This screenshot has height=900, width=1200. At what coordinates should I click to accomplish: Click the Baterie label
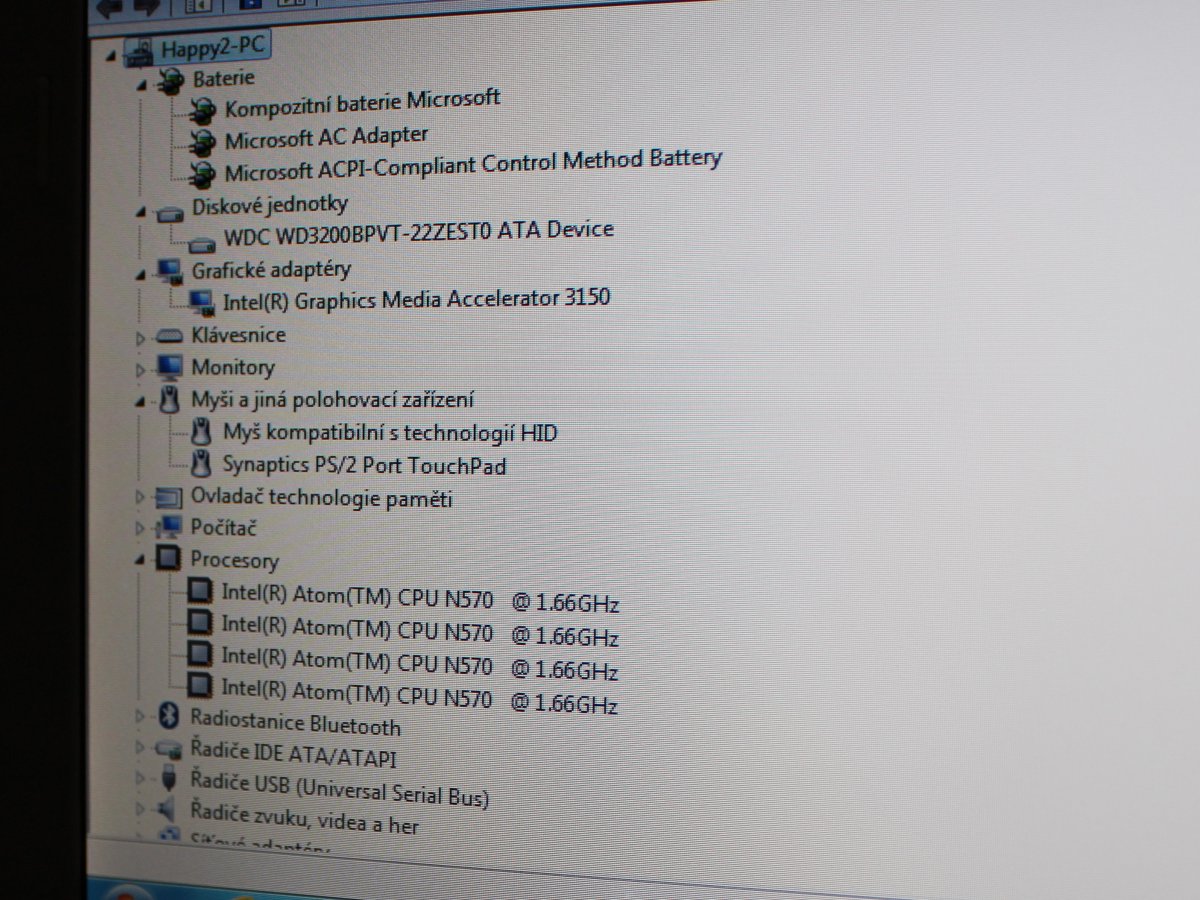pos(223,78)
